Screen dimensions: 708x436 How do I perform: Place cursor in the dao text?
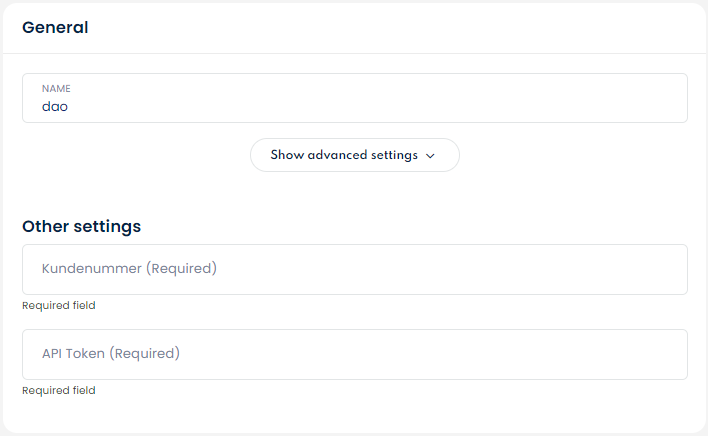54,105
